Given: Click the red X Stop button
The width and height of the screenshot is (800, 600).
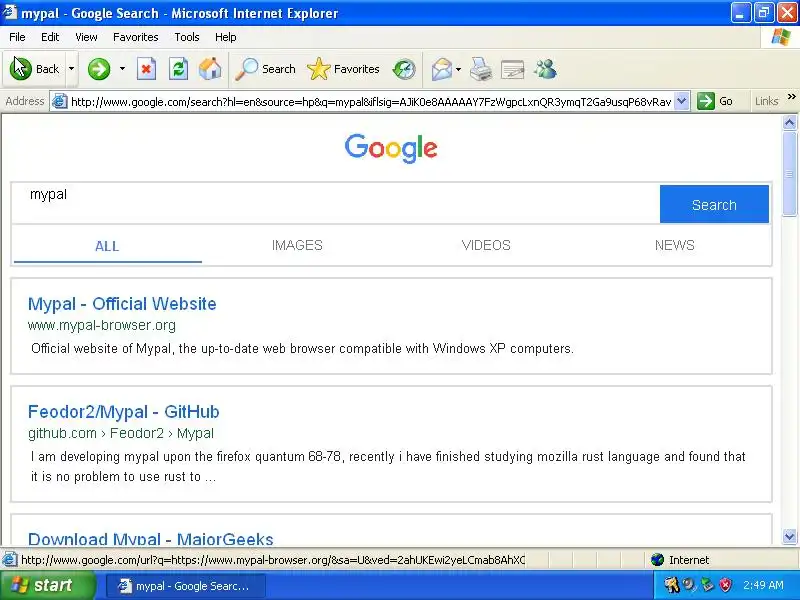Looking at the screenshot, I should coord(146,69).
